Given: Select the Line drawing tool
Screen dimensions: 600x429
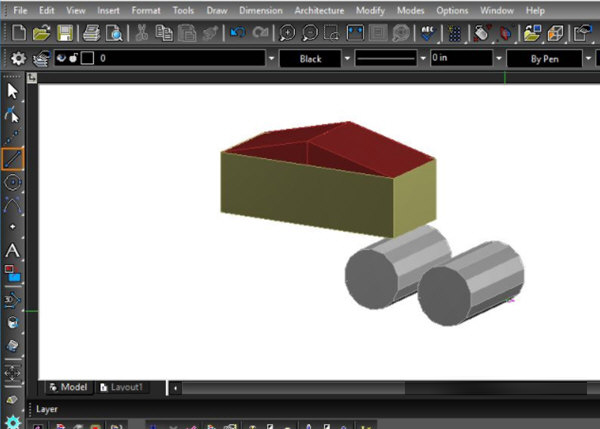Looking at the screenshot, I should pyautogui.click(x=13, y=158).
